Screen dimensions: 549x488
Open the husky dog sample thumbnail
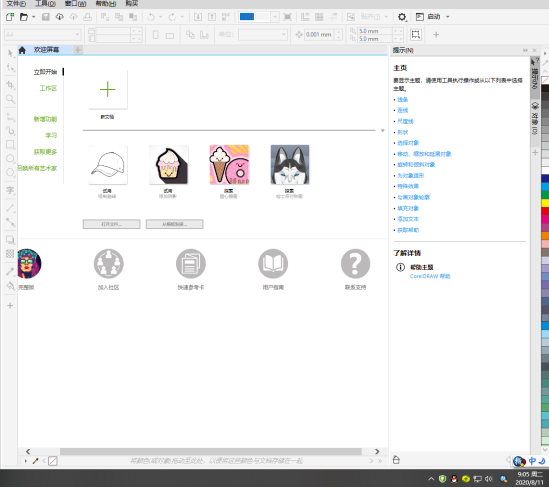[x=290, y=165]
